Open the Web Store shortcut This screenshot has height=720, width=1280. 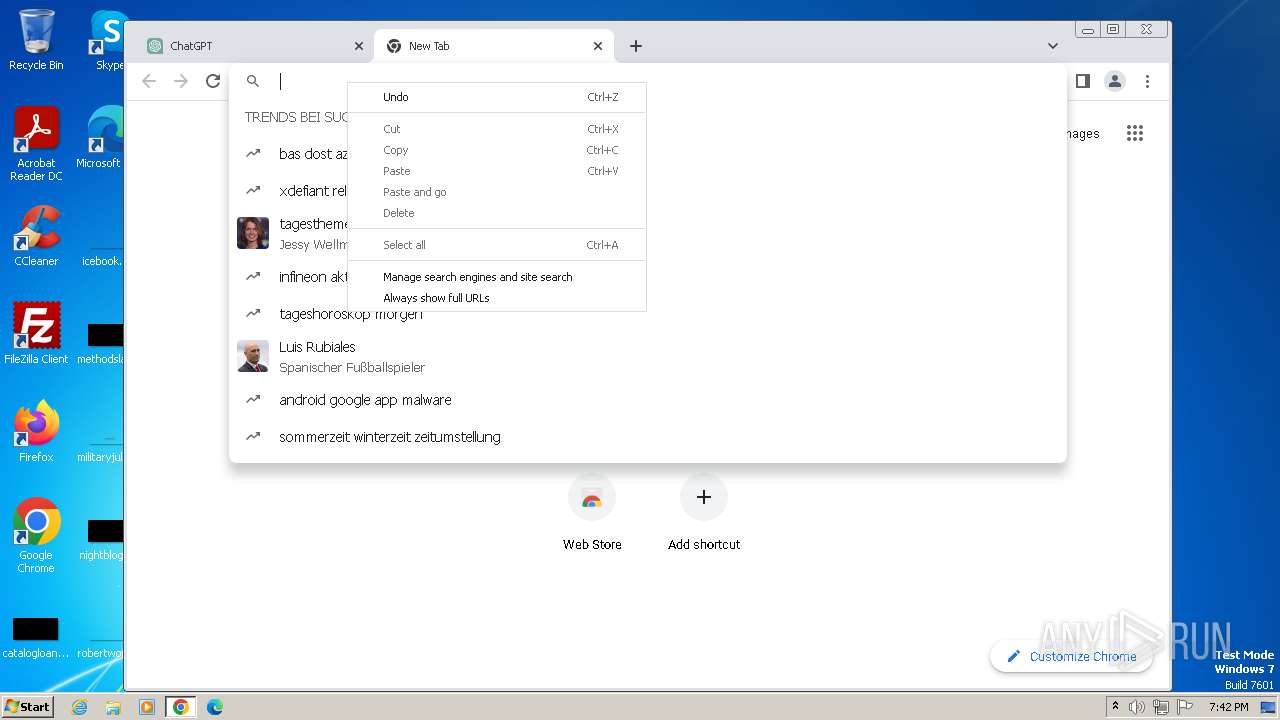592,513
